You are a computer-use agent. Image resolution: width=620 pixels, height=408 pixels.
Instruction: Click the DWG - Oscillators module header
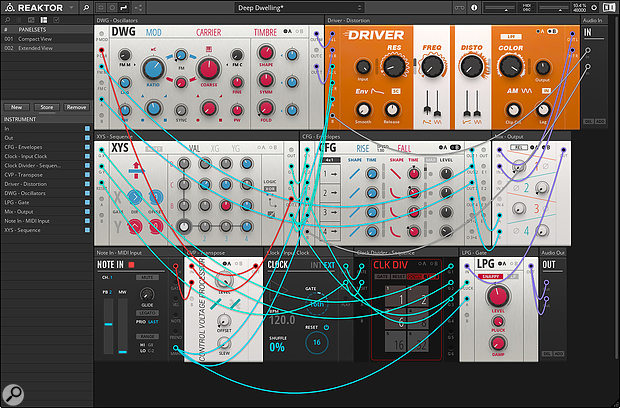[x=209, y=20]
